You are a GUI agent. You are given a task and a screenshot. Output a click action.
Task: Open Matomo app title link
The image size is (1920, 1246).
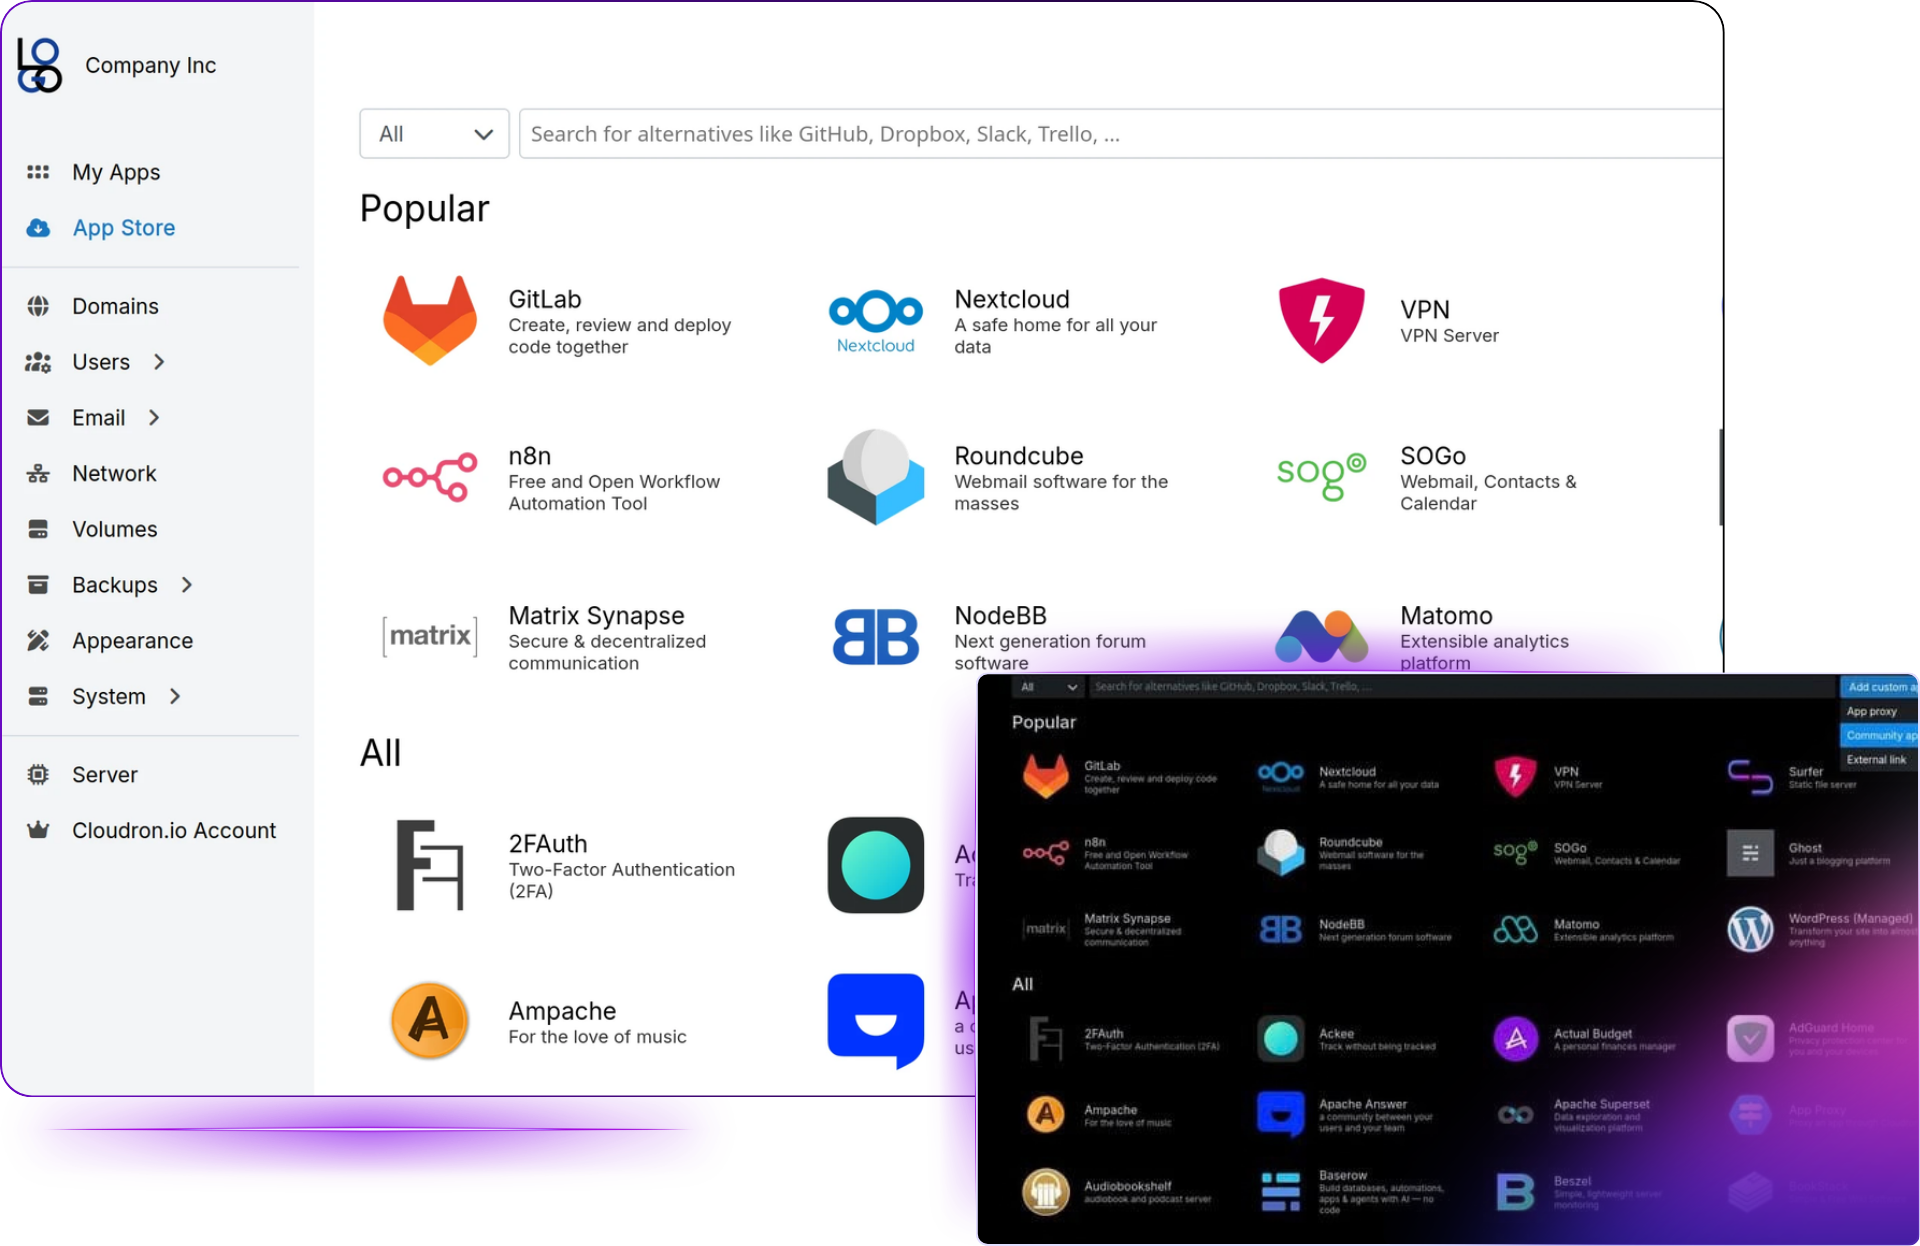1446,615
